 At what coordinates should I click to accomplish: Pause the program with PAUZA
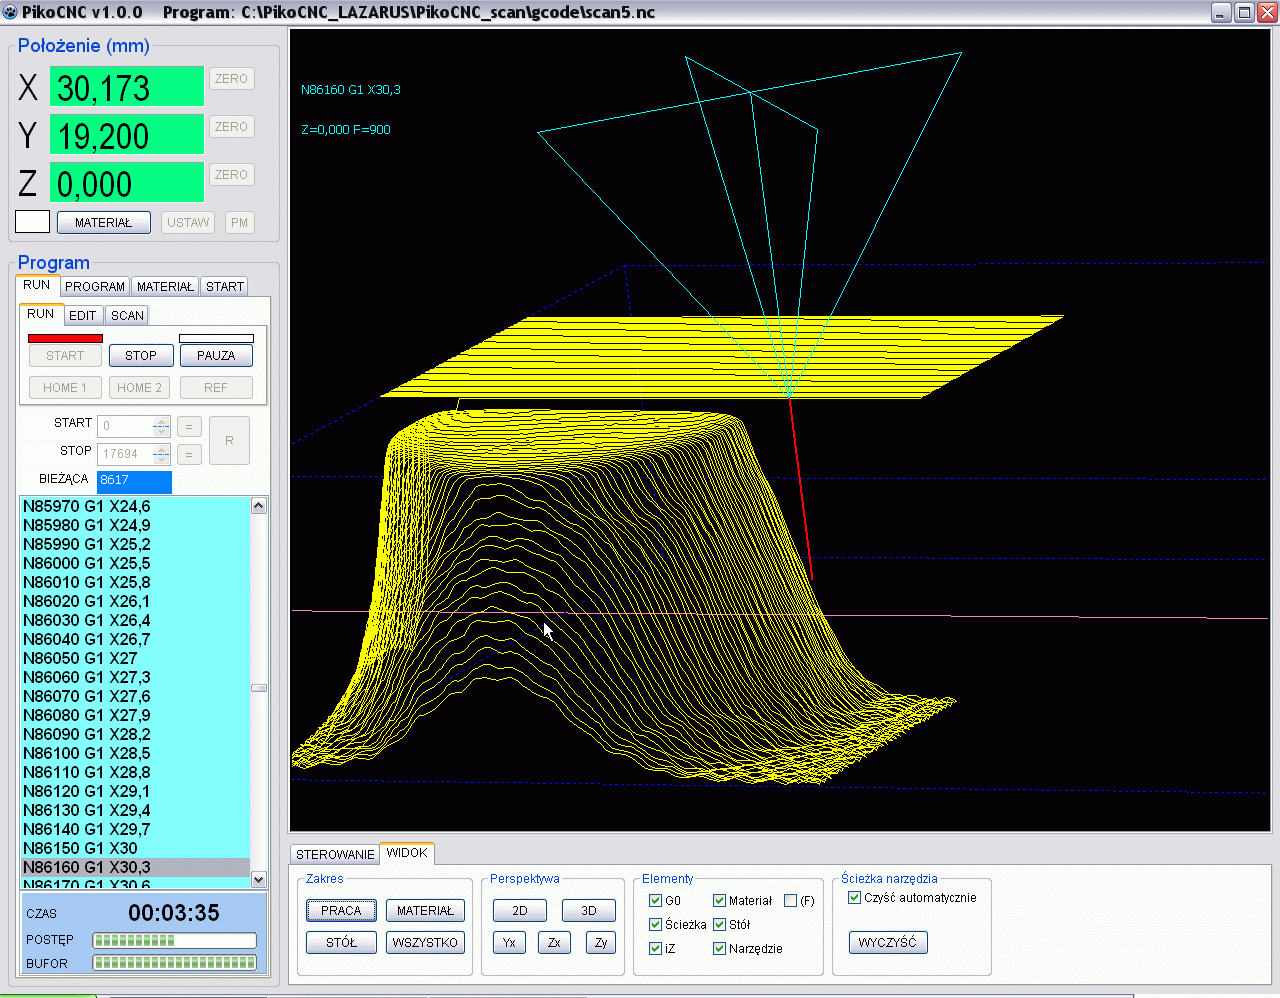pos(216,356)
